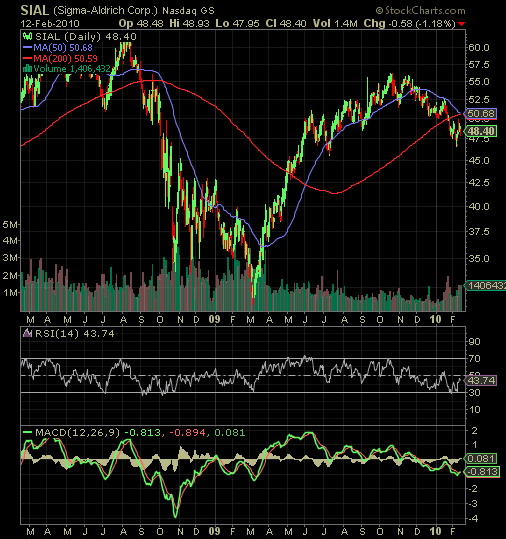Click the 45.0 price axis label
Viewport: 506px width, 539px height.
tap(479, 161)
